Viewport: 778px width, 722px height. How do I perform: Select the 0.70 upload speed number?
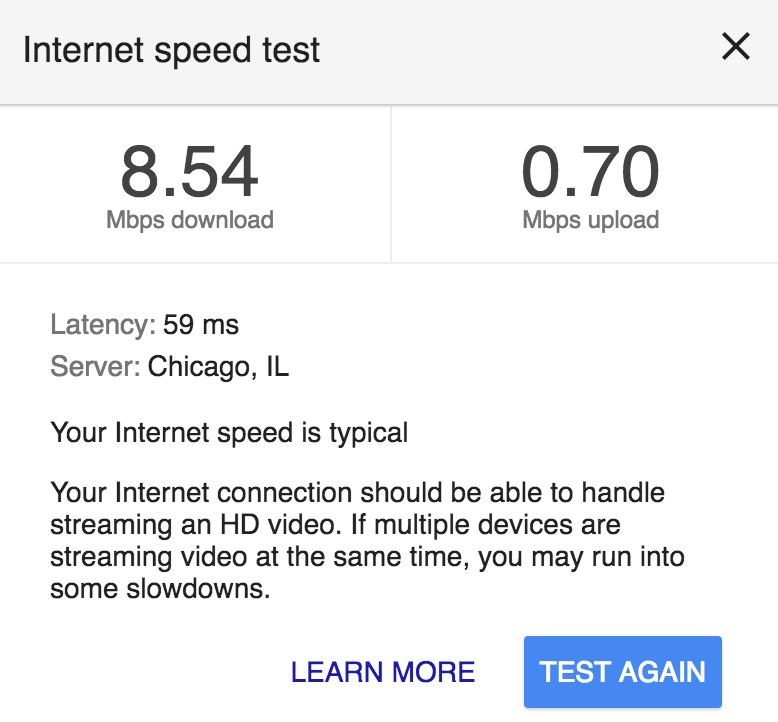590,170
